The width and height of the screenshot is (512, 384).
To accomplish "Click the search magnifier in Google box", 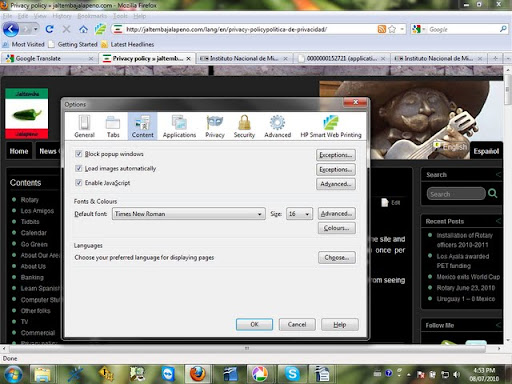I will [x=503, y=29].
